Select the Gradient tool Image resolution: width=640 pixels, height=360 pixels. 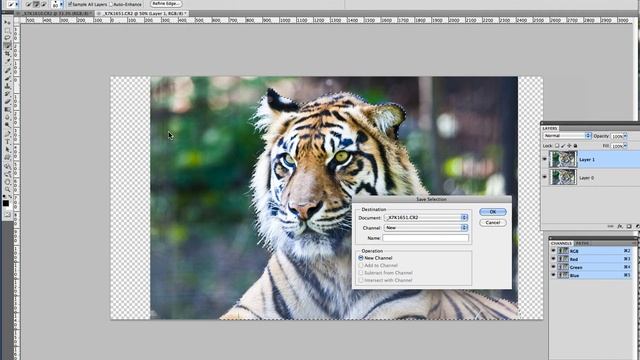(7, 109)
